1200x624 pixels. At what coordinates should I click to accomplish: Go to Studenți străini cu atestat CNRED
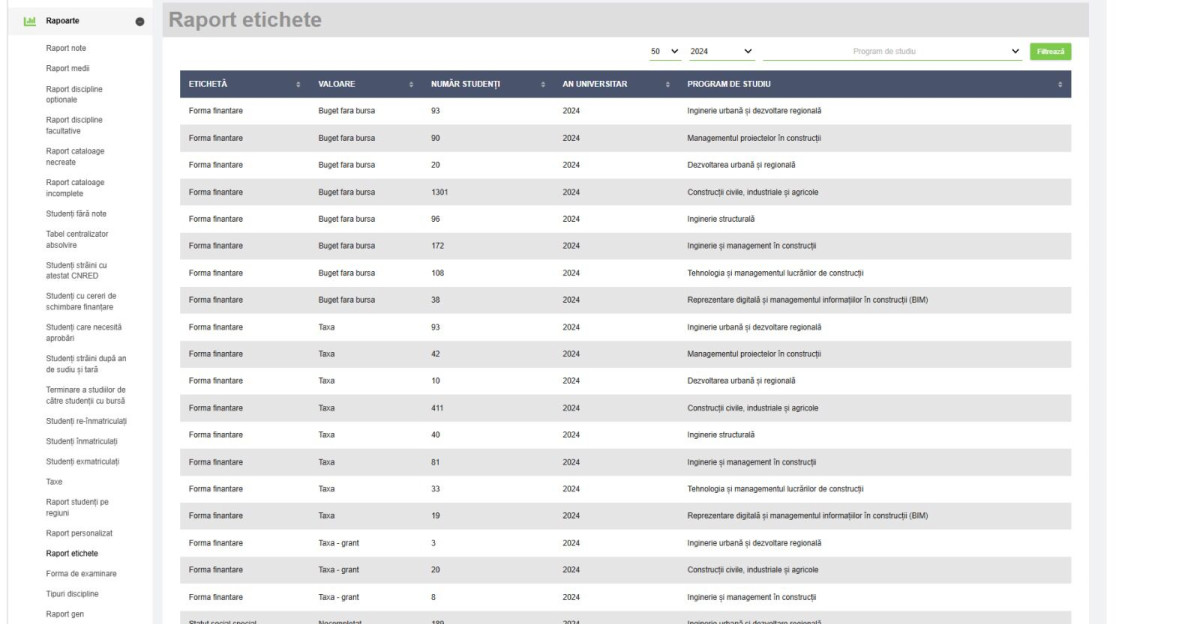(76, 271)
